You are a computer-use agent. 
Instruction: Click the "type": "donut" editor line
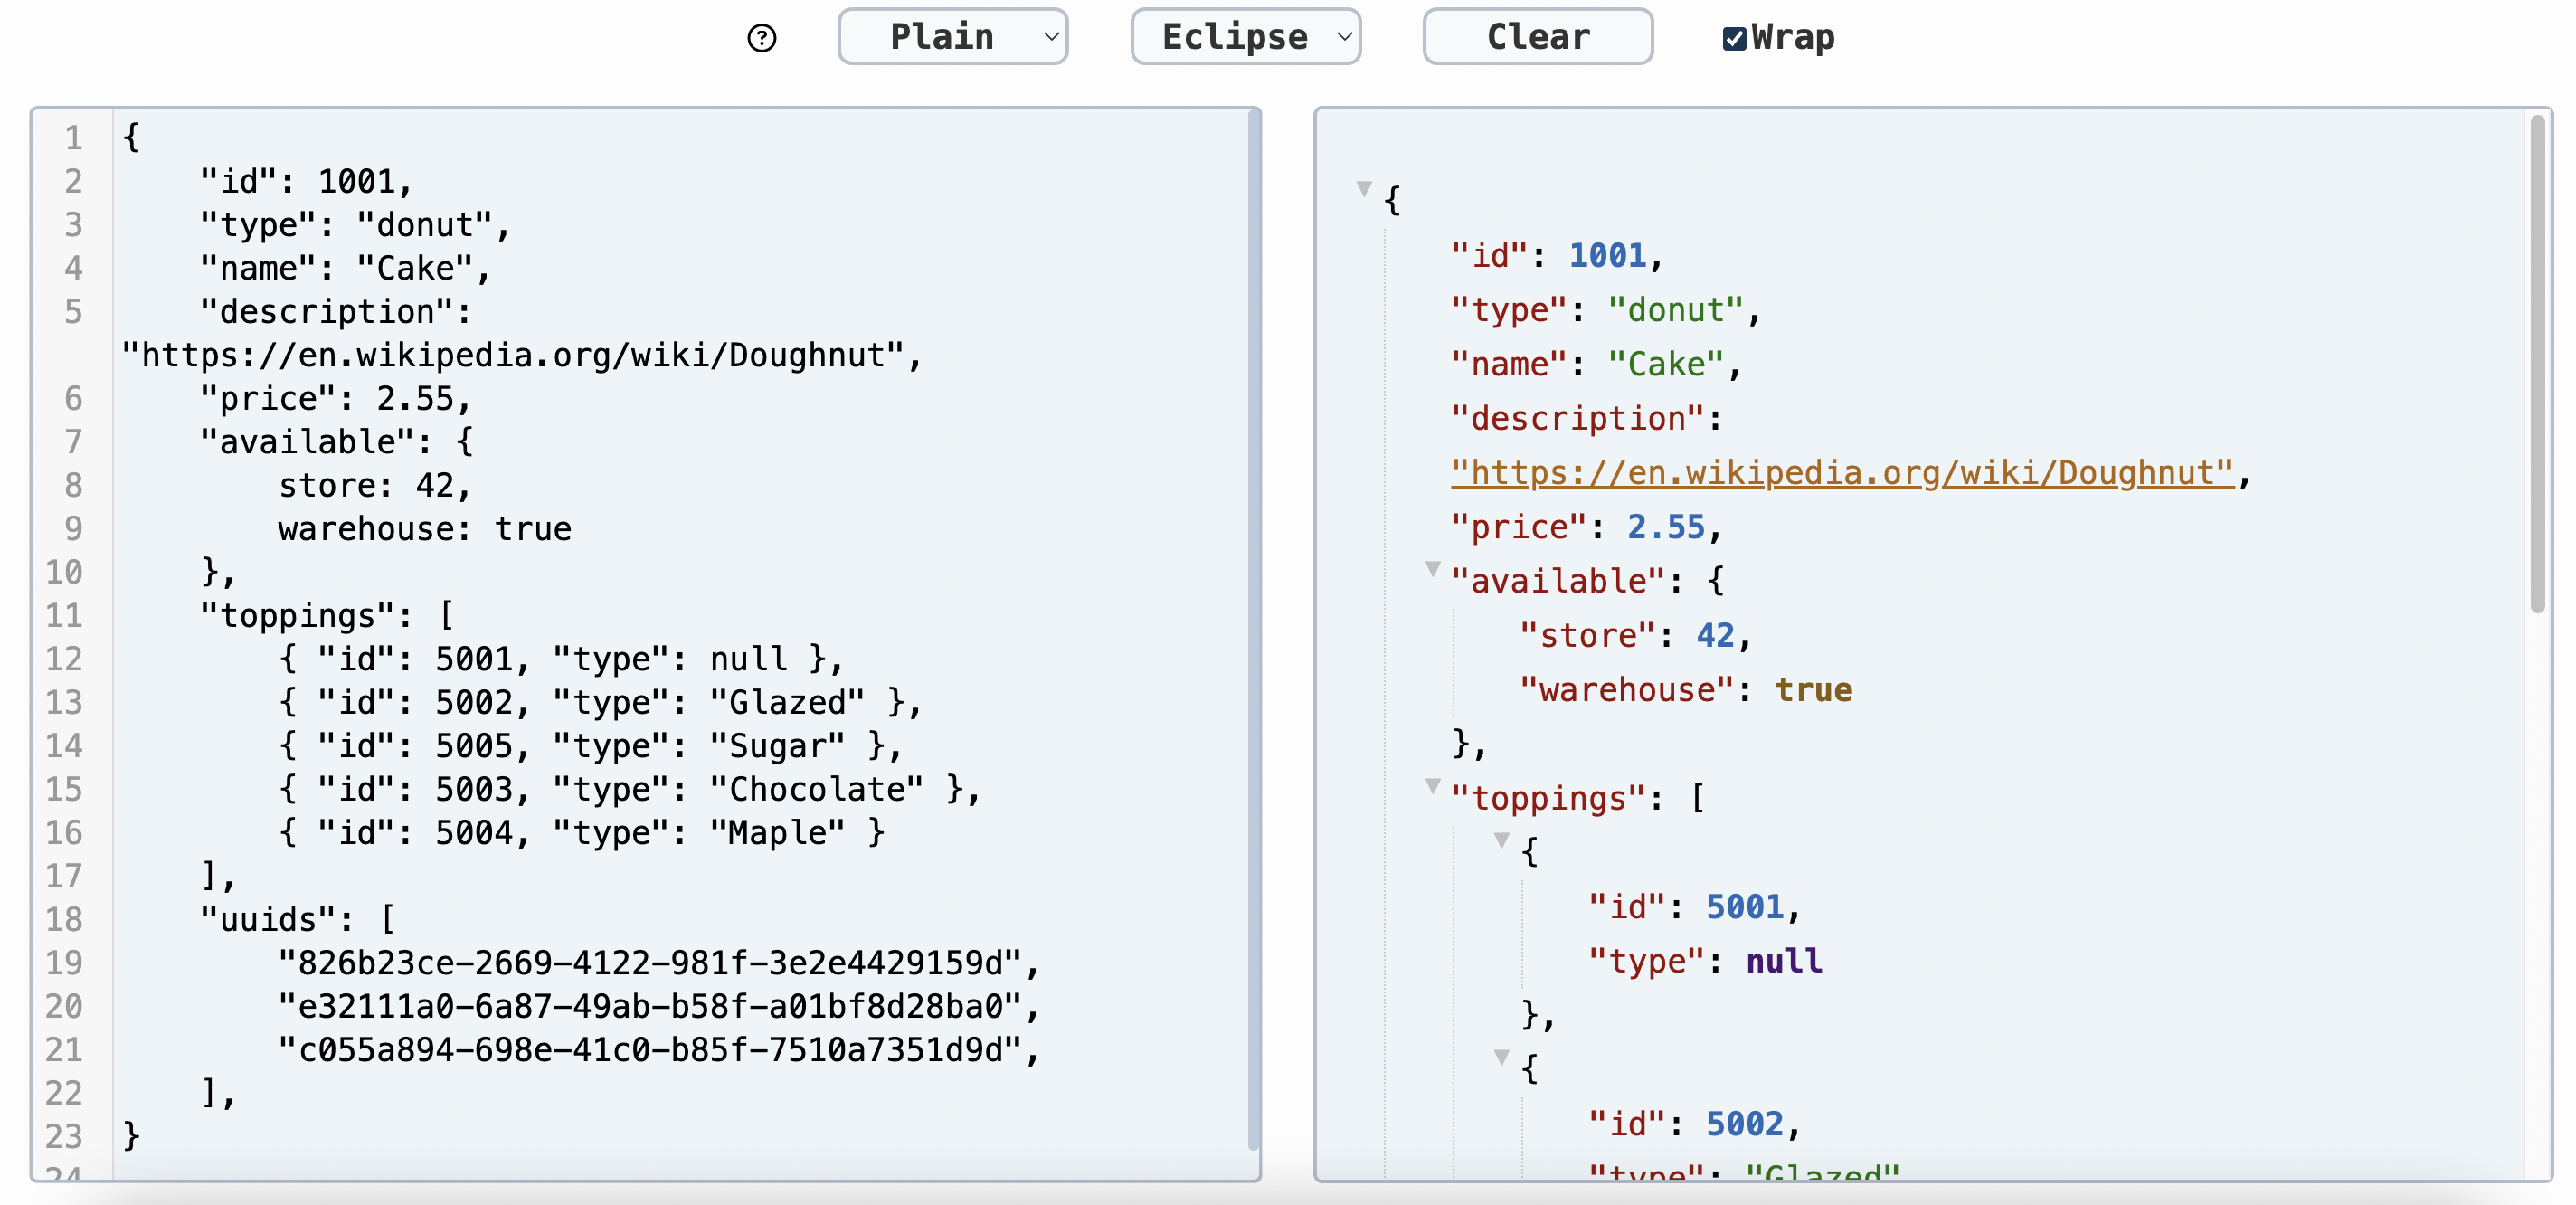(x=355, y=225)
